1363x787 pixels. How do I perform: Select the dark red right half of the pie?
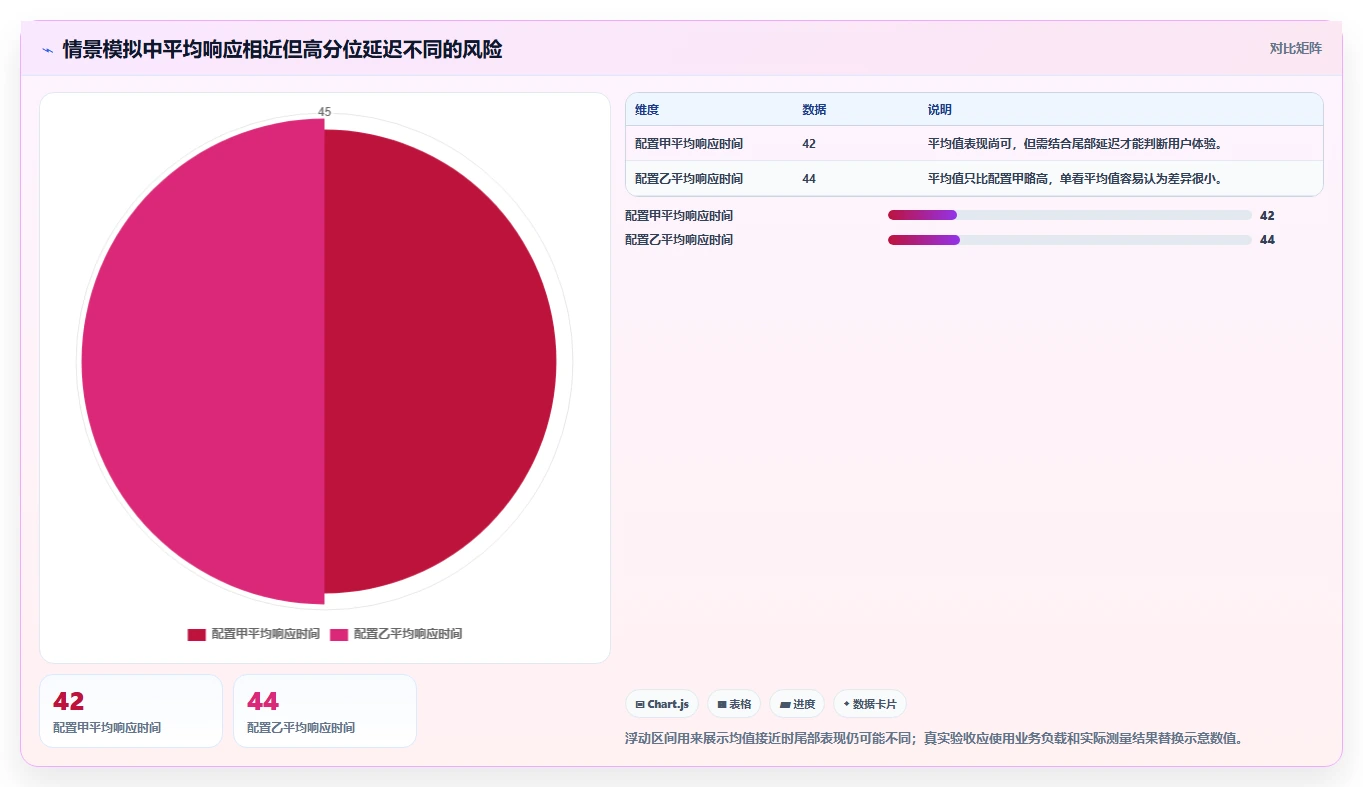point(440,362)
